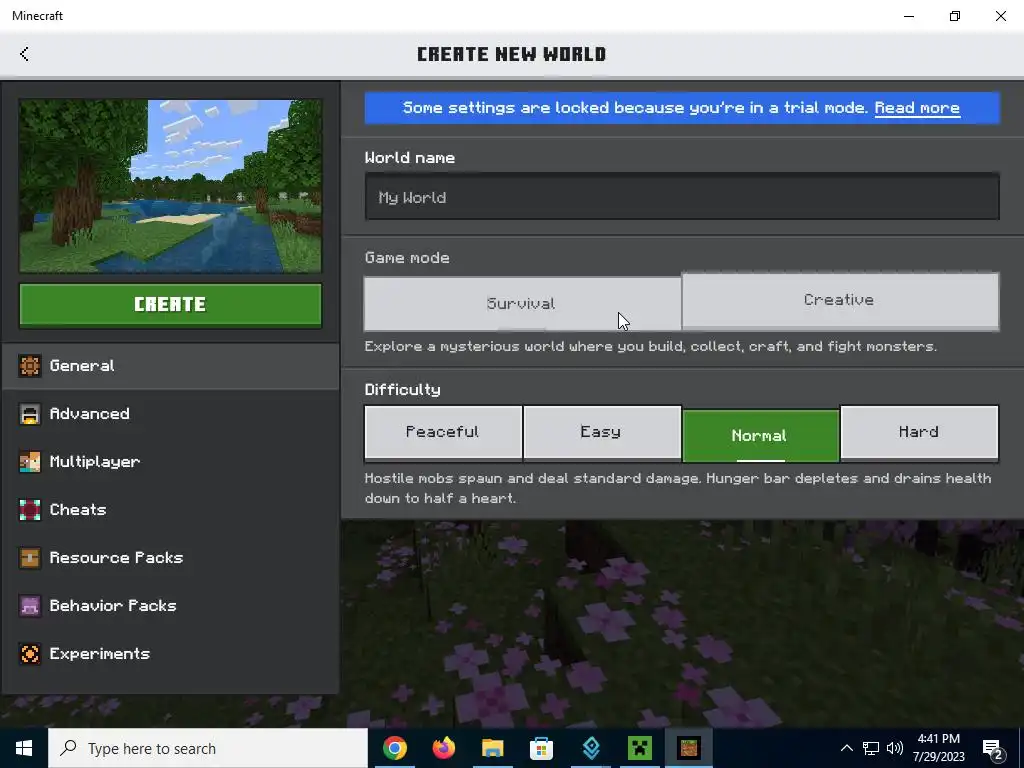
Task: Open the Multiplayer settings tab
Action: pyautogui.click(x=171, y=462)
